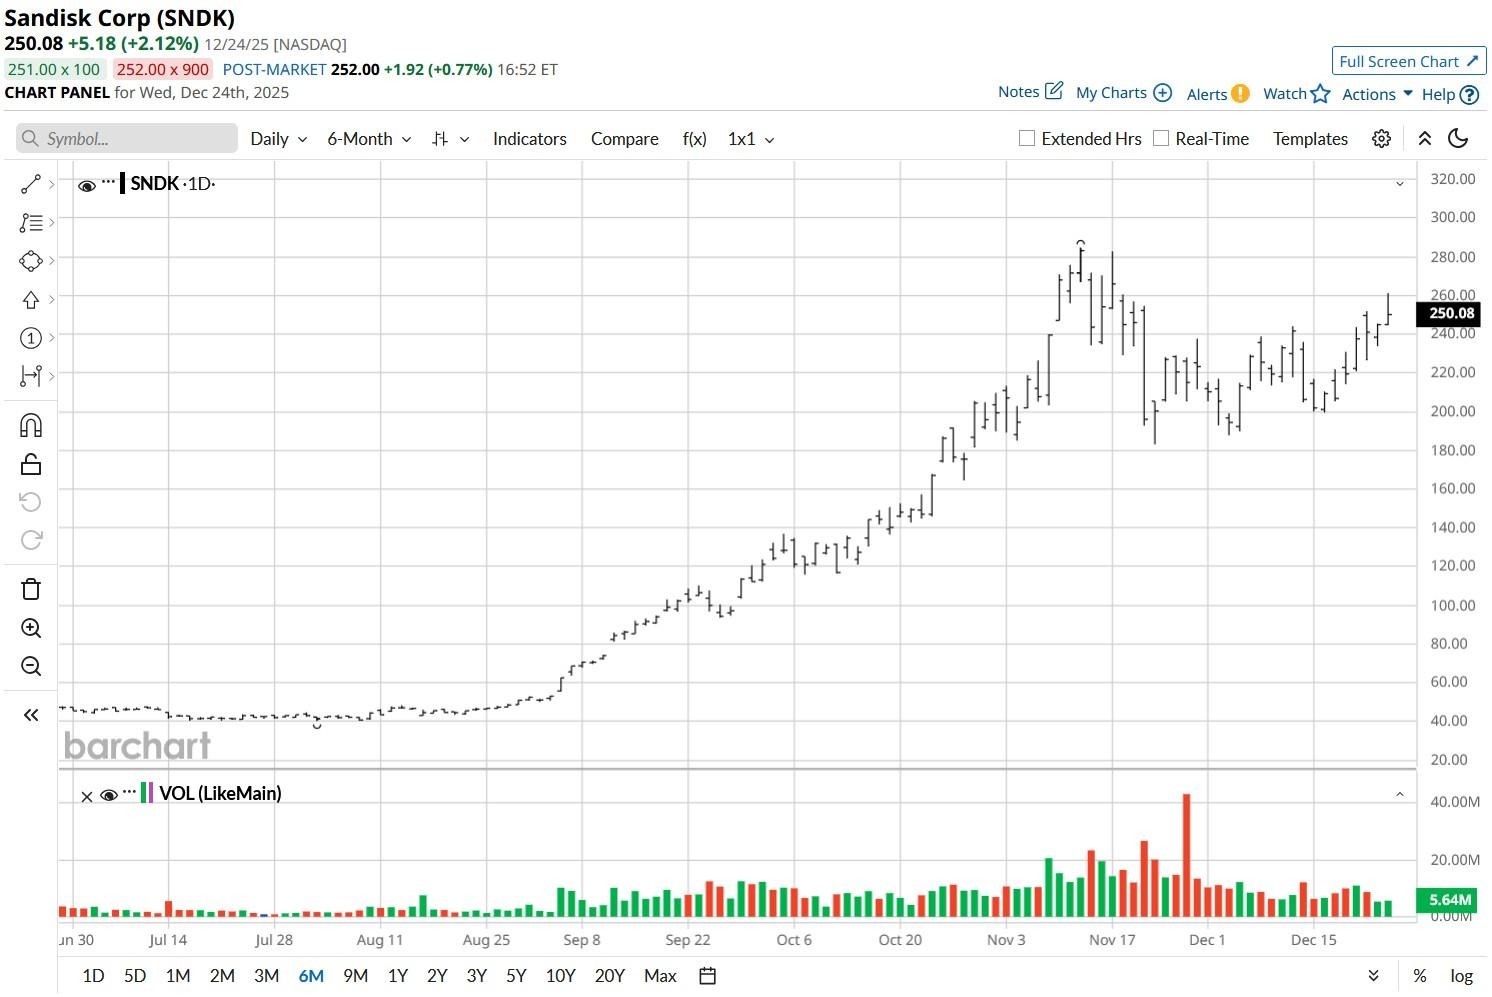Screen dimensions: 1492x997
Task: Open the 6-Month period dropdown
Action: click(369, 139)
